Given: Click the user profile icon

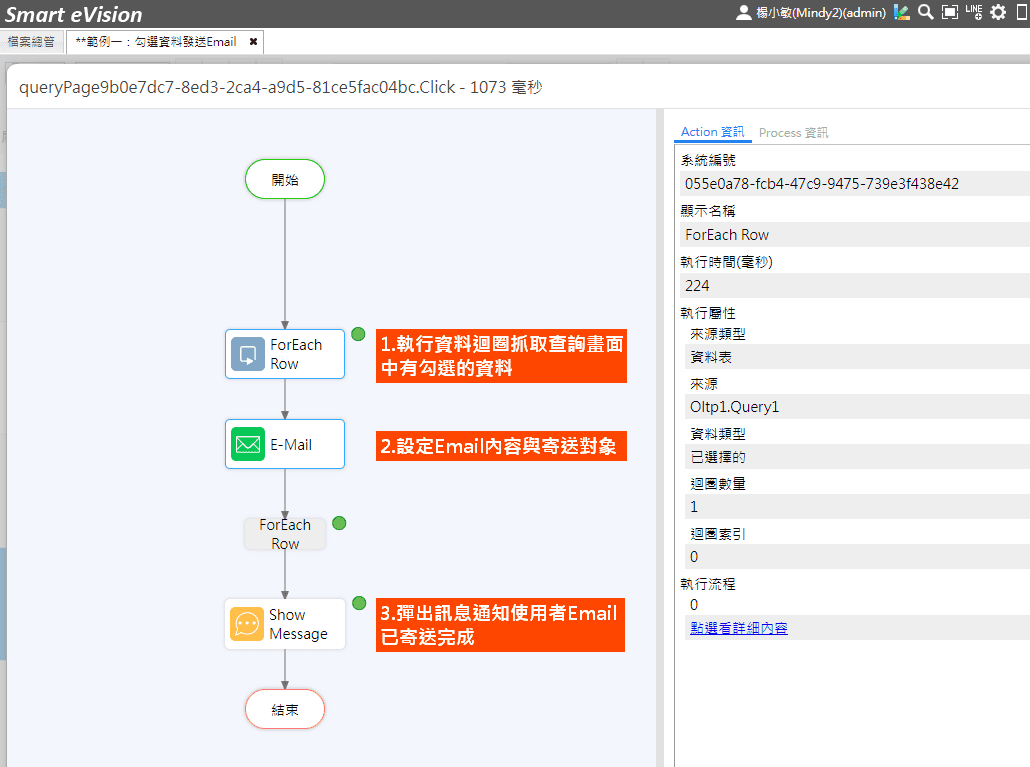Looking at the screenshot, I should click(743, 12).
